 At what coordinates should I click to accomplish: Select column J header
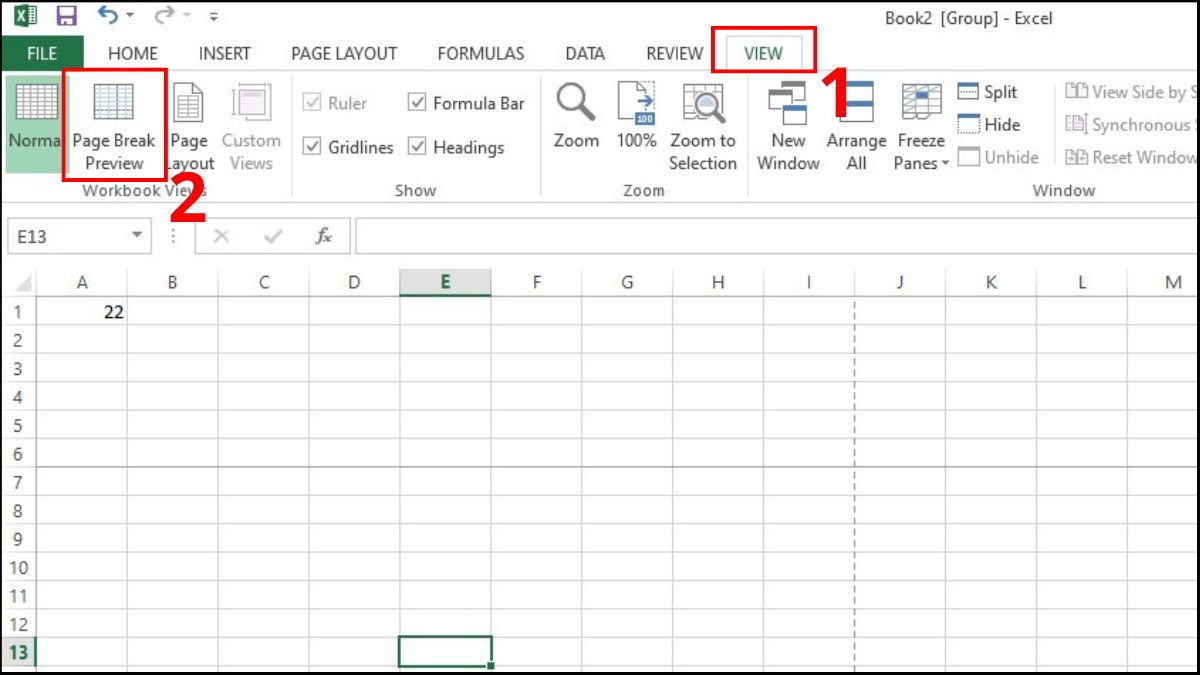tap(900, 283)
